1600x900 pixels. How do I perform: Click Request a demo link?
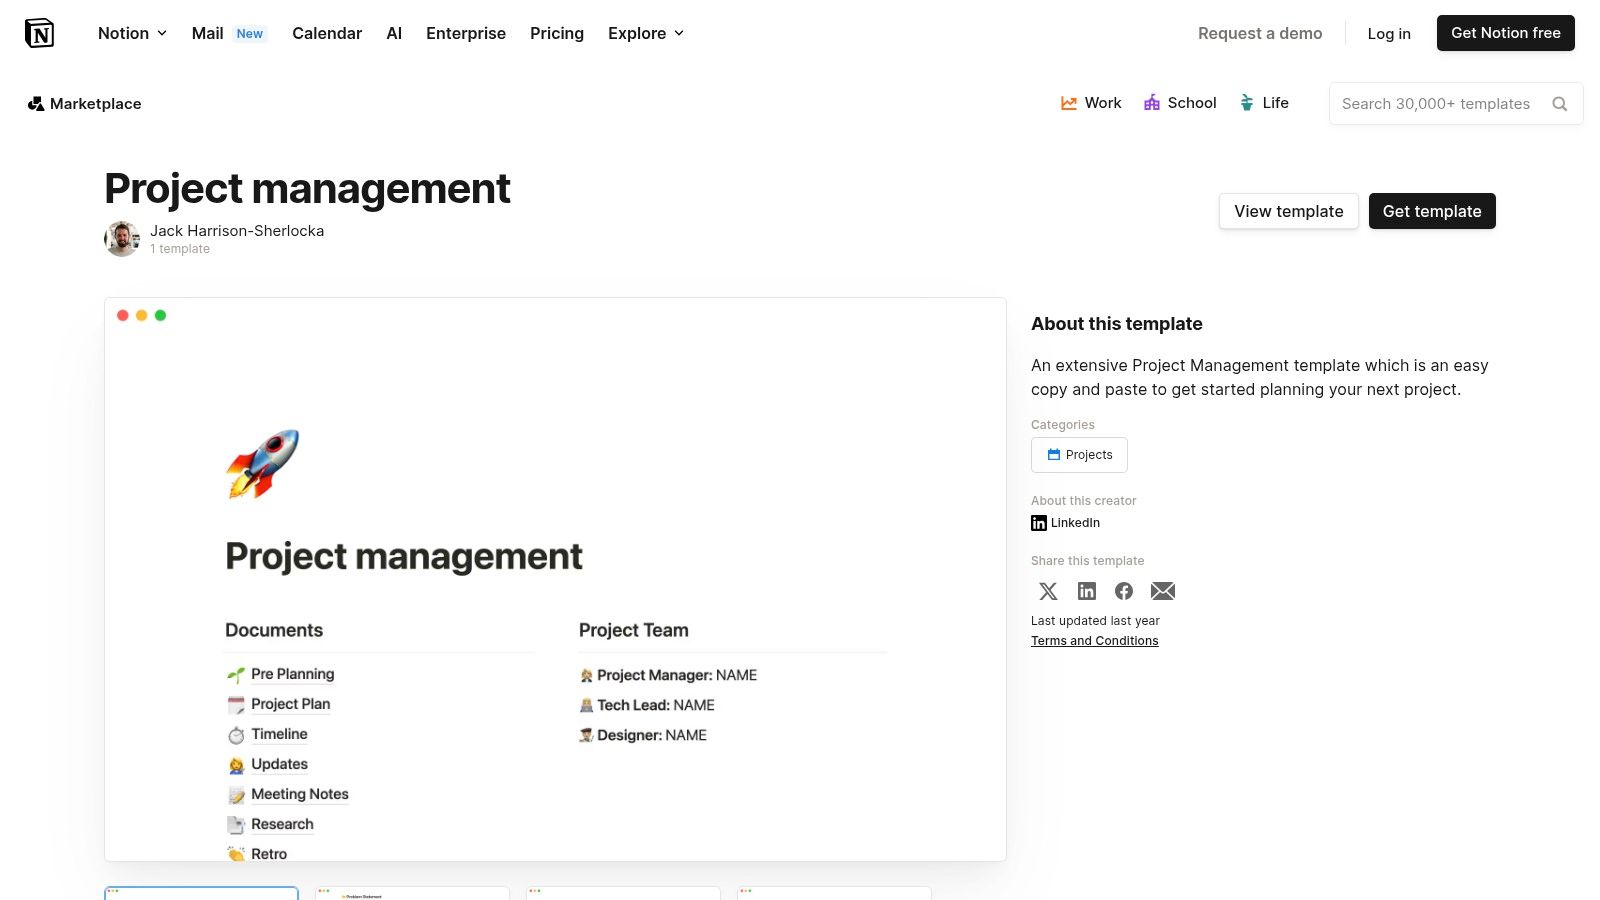pyautogui.click(x=1260, y=33)
